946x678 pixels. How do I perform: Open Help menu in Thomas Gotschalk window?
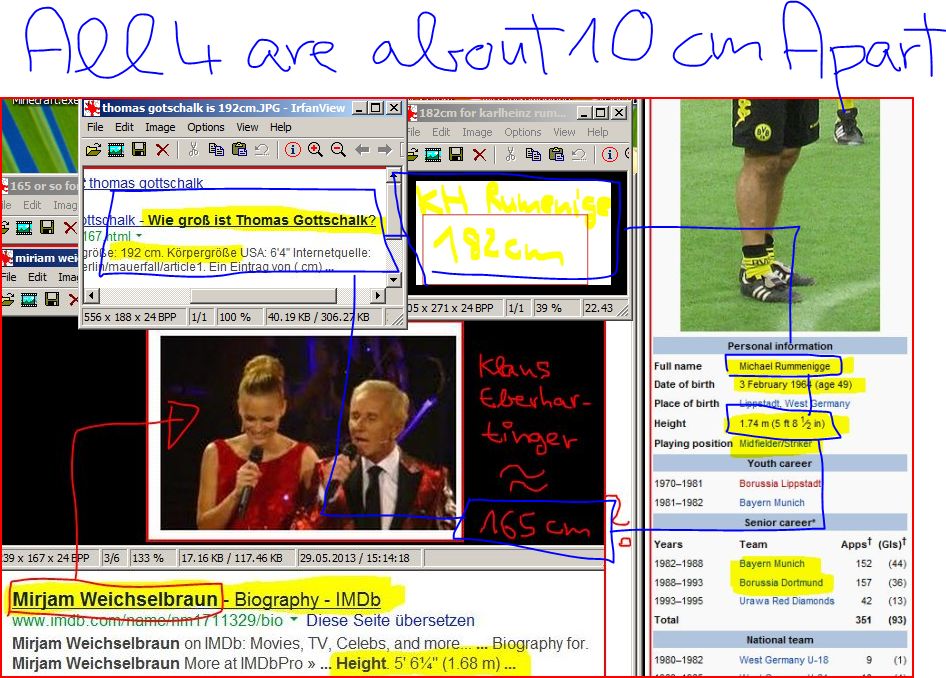[x=281, y=127]
